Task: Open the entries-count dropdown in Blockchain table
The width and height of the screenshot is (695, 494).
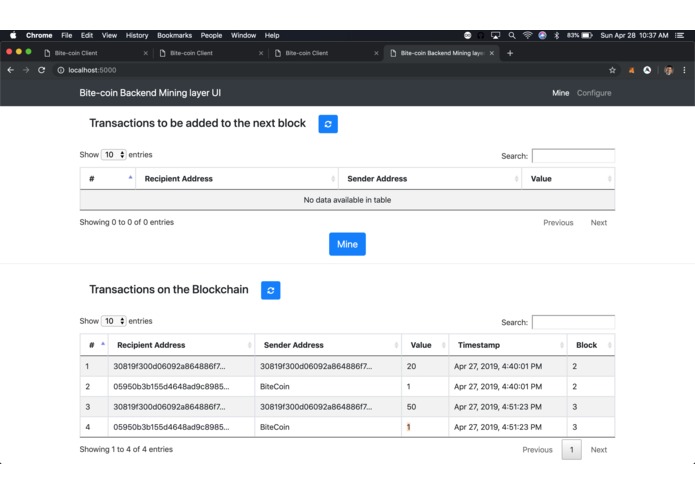Action: pyautogui.click(x=114, y=321)
